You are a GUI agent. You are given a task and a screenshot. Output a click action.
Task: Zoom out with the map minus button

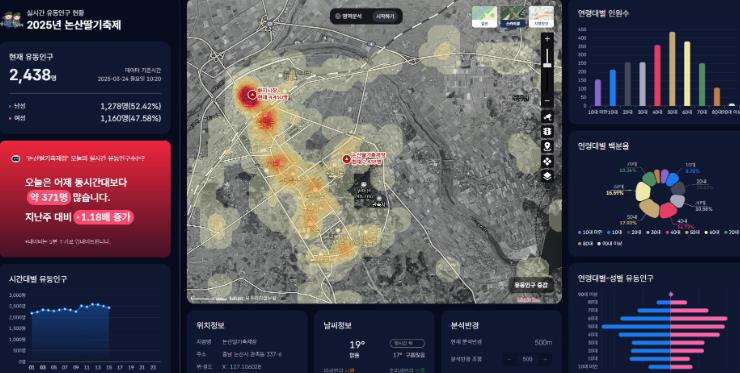[547, 101]
